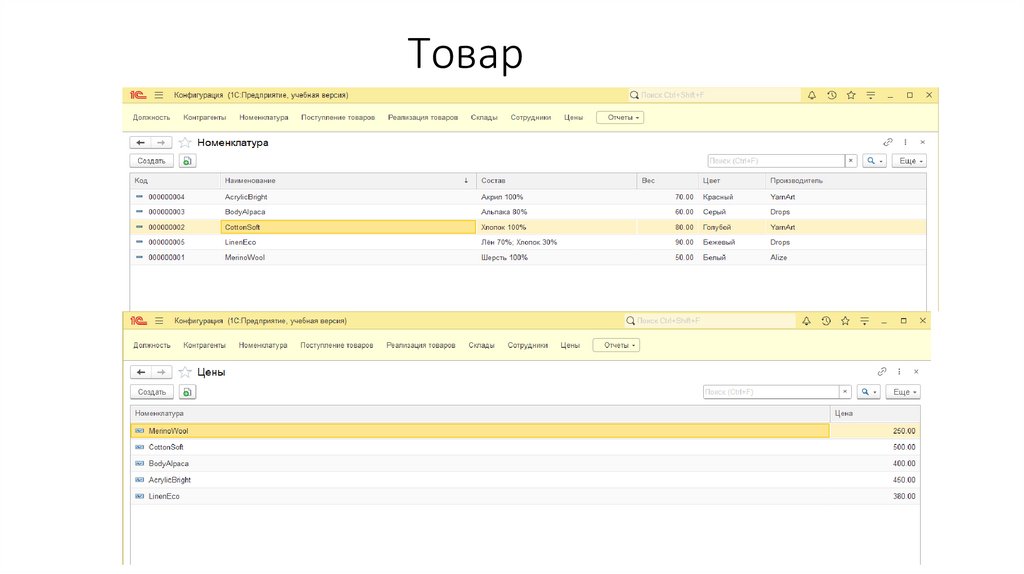Select code 000000001 in Номенклатура list
The height and width of the screenshot is (574, 1024).
[167, 257]
